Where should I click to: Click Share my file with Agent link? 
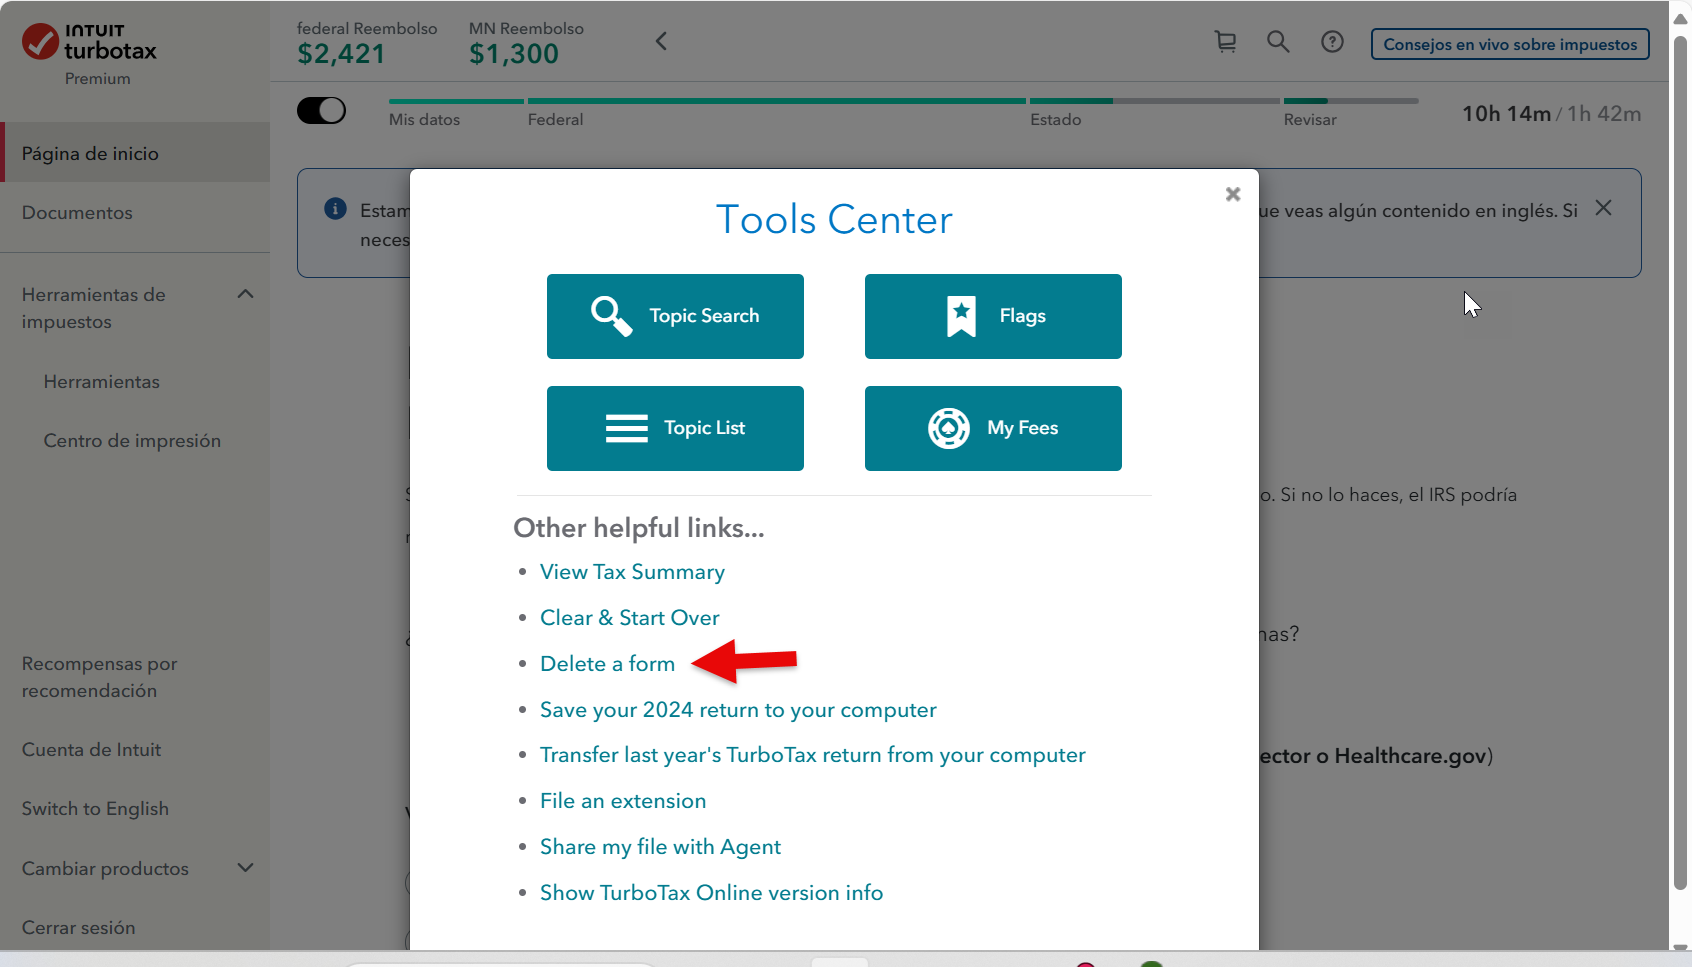[660, 847]
